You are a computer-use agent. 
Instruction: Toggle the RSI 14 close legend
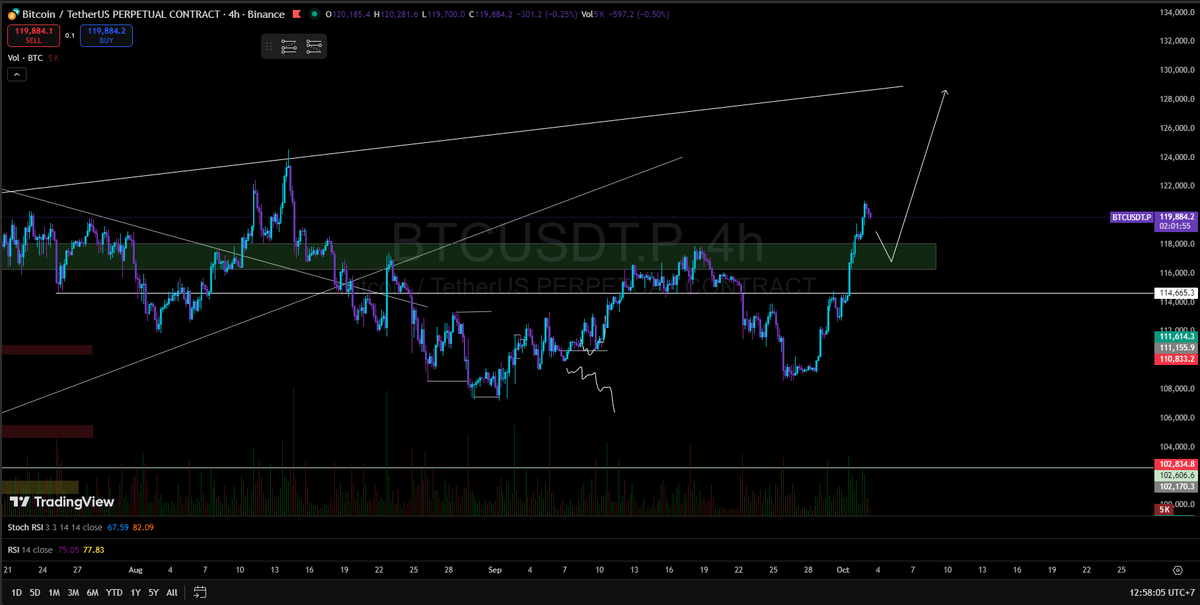(x=30, y=548)
